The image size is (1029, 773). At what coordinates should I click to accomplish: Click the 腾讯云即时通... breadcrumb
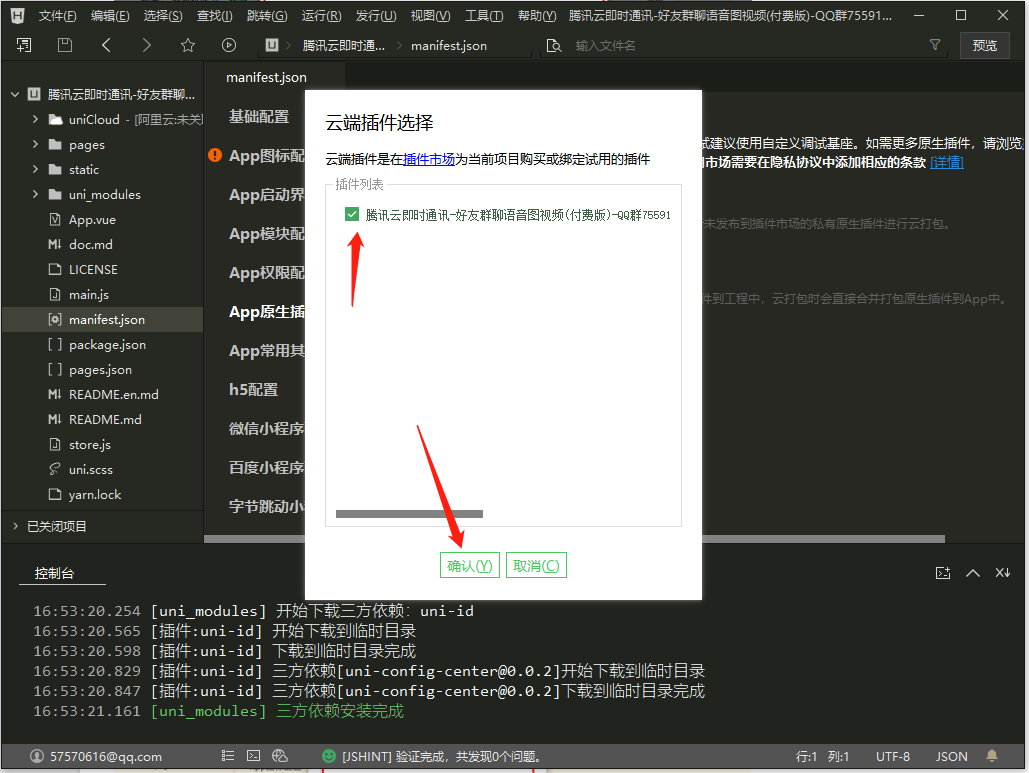pos(343,45)
